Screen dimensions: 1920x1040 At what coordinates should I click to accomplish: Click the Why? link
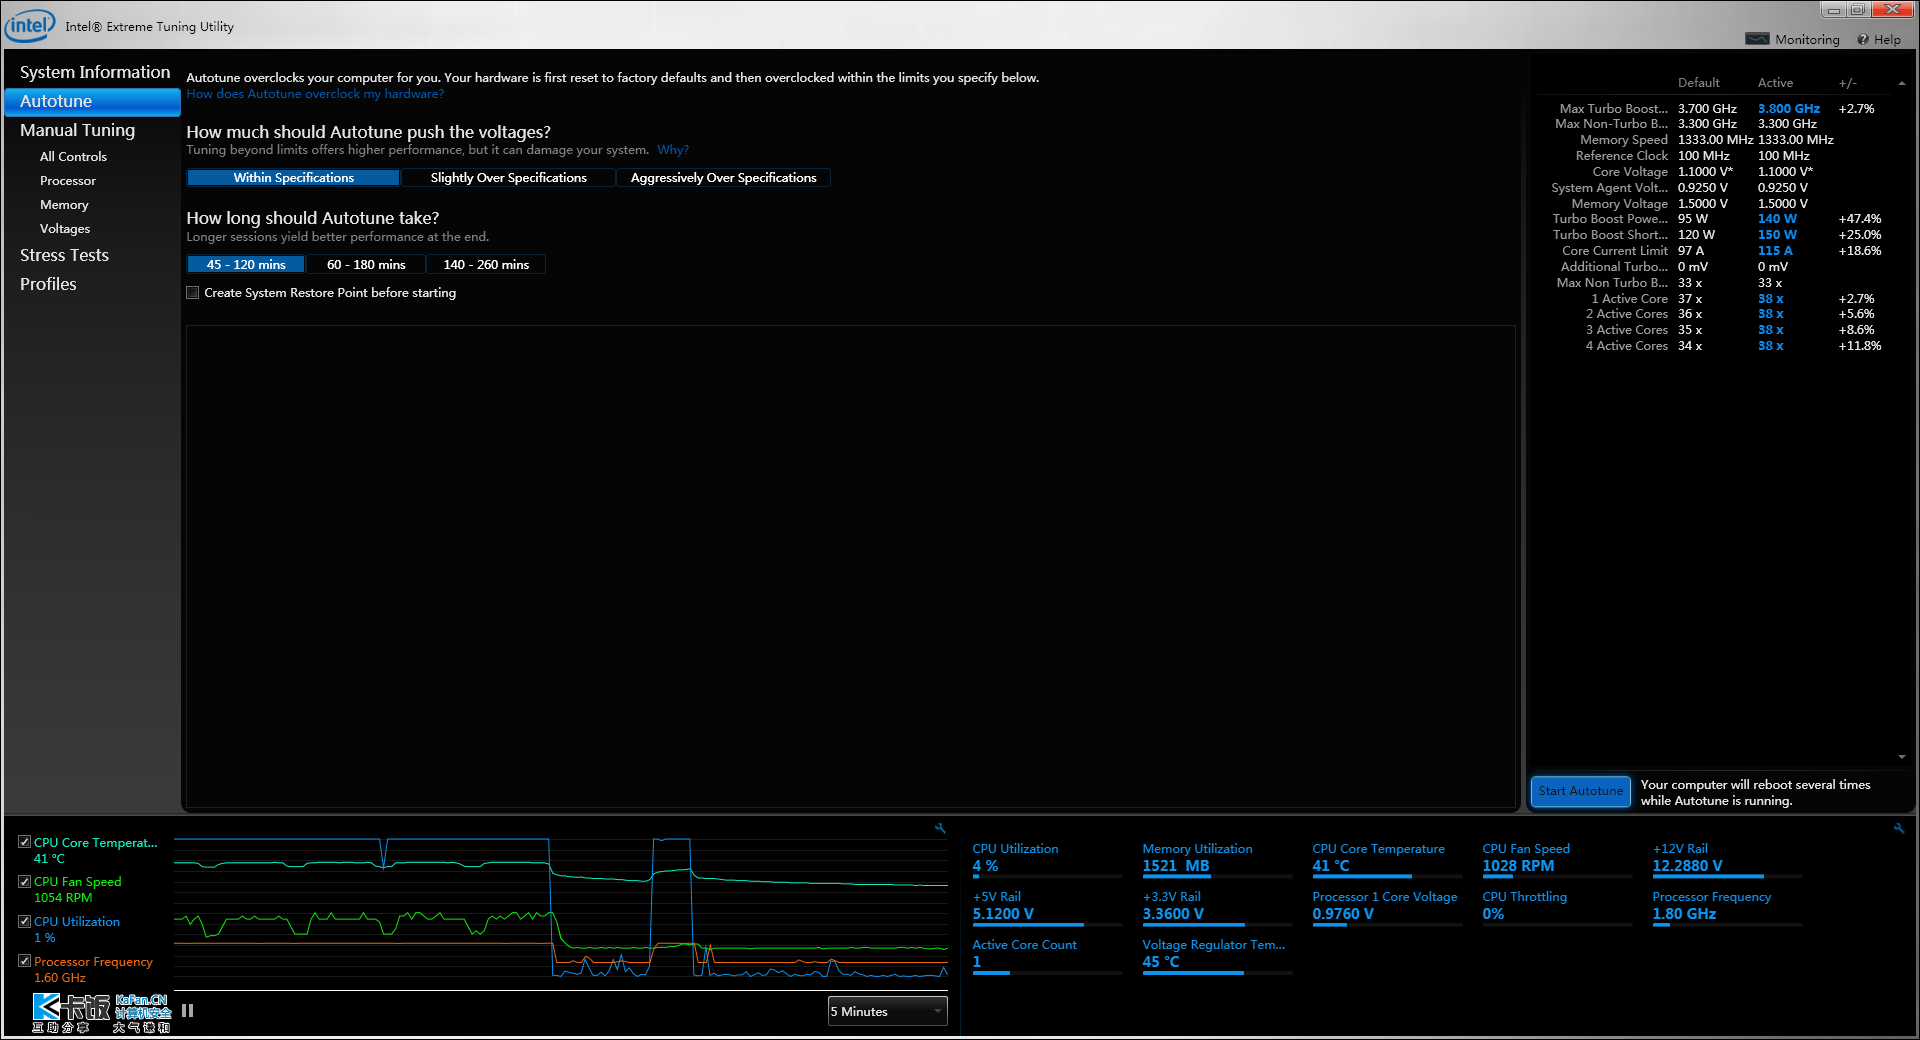672,150
